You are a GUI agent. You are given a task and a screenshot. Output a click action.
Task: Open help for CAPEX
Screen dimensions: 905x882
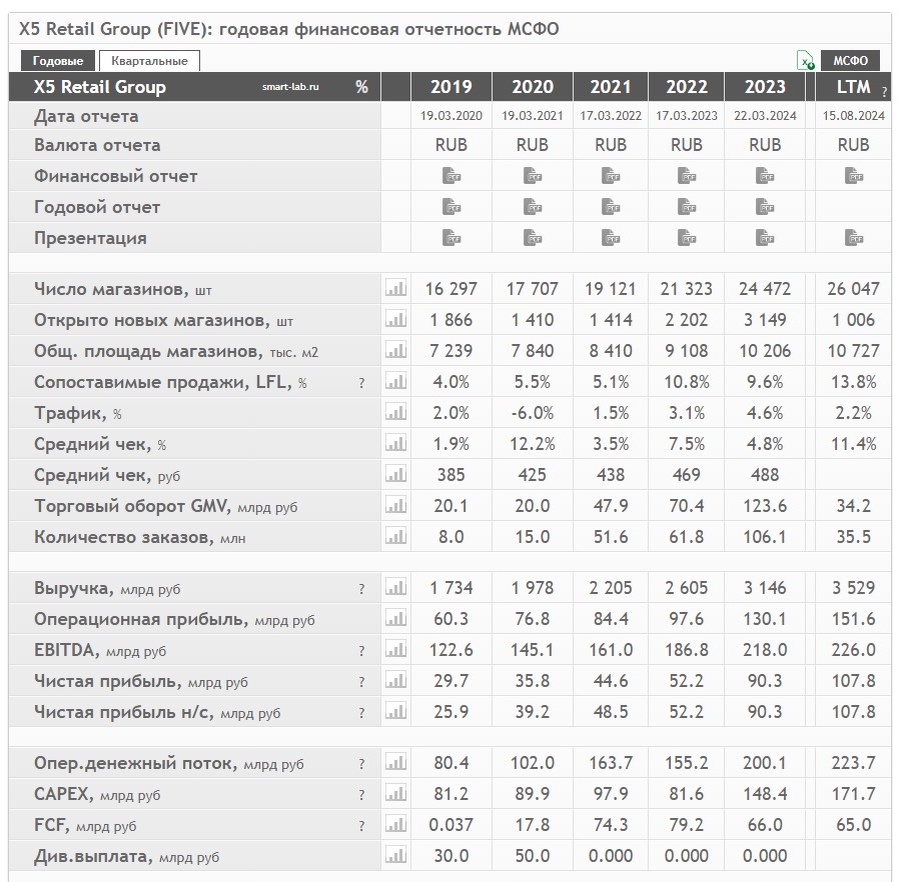coord(362,795)
